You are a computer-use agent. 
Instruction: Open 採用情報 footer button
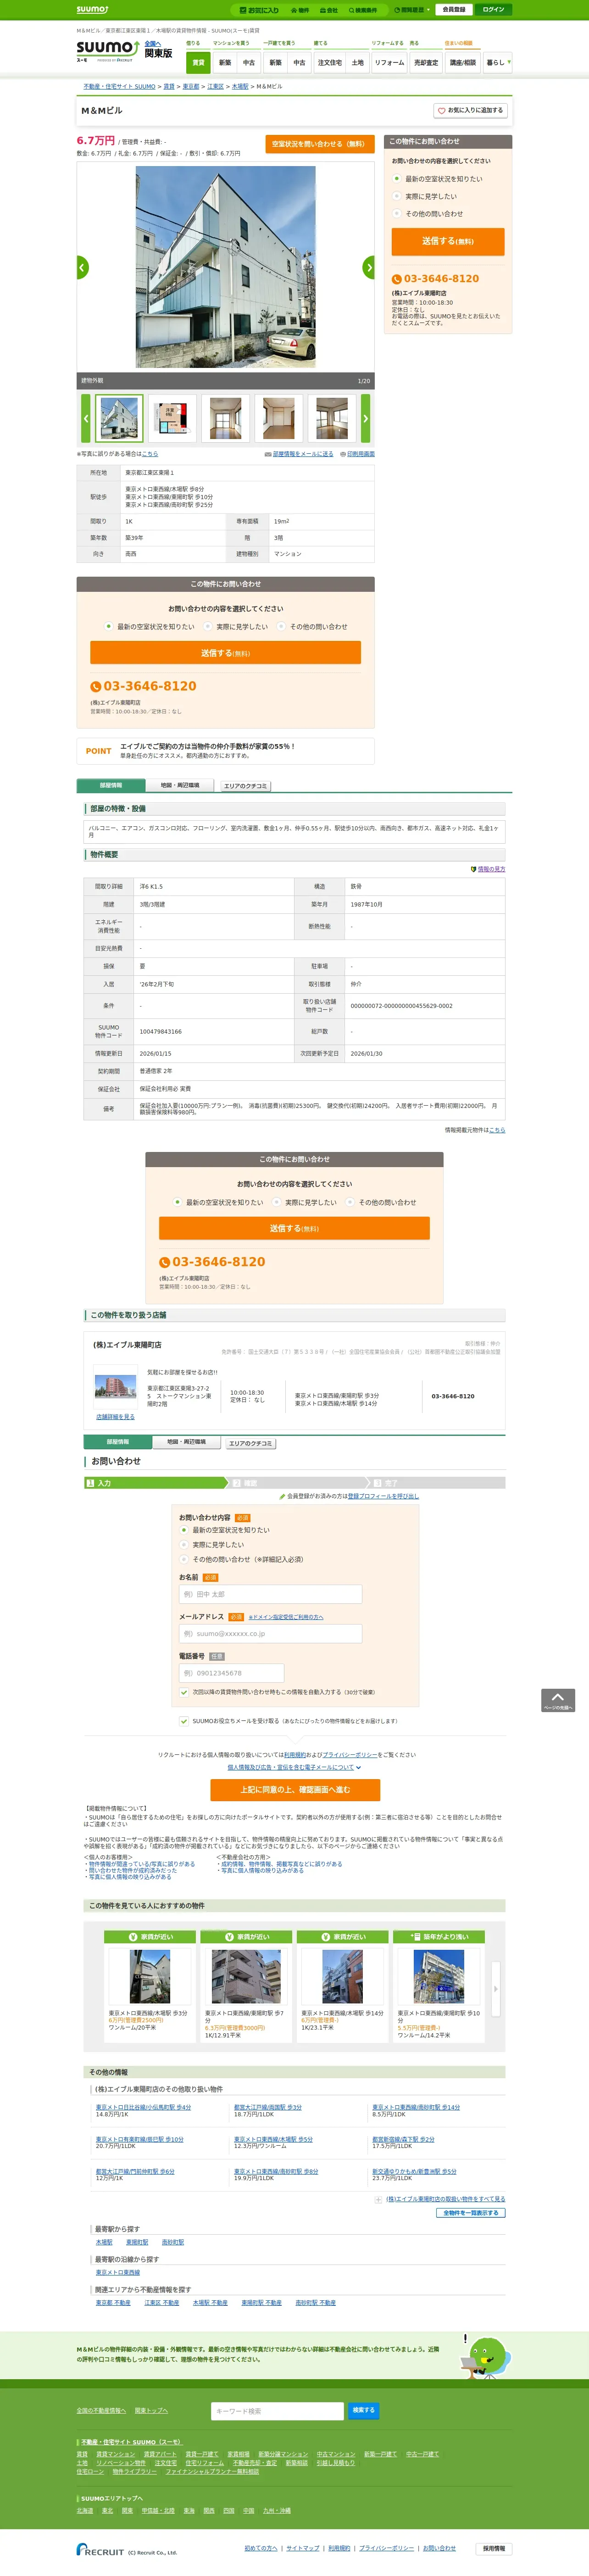[494, 2549]
